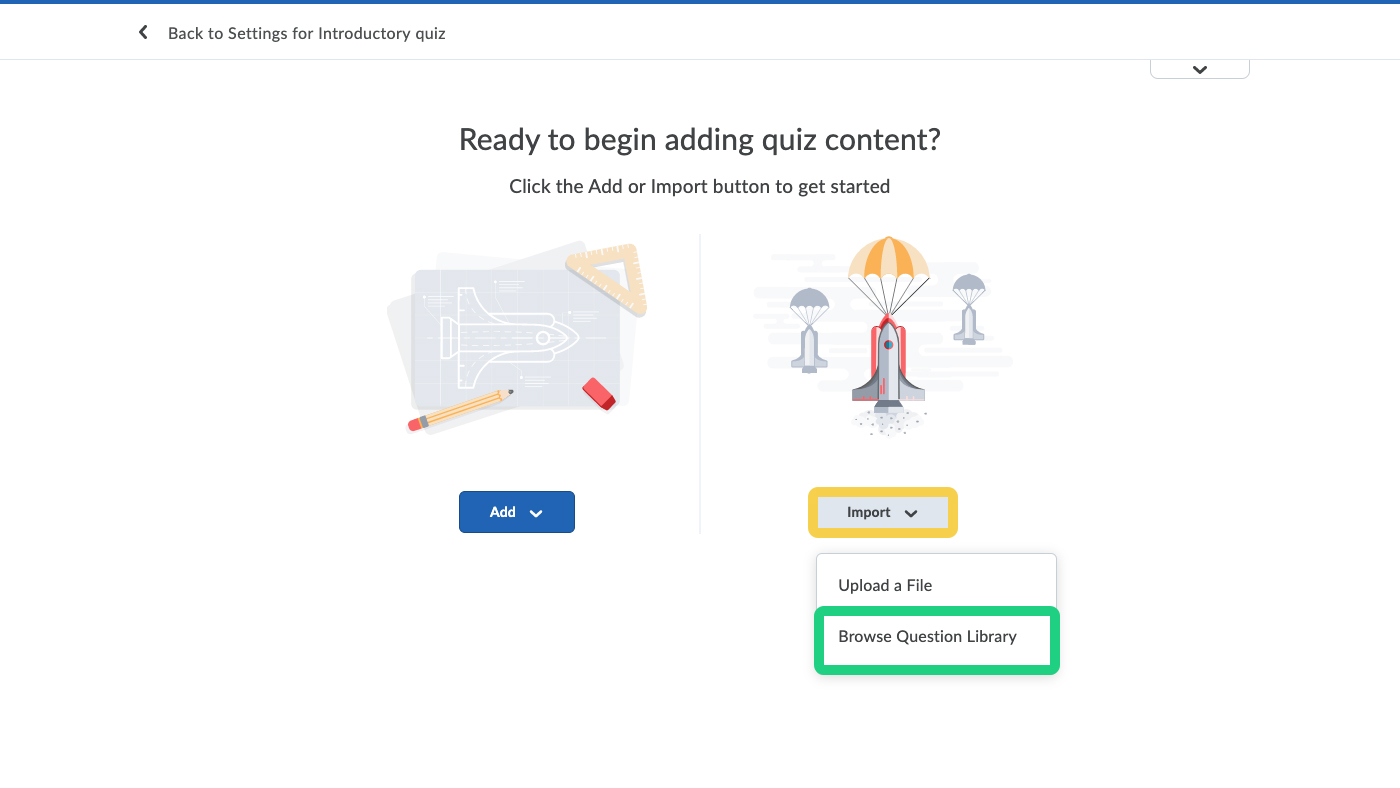This screenshot has height=788, width=1400.
Task: Click the red eraser graphic
Action: [x=598, y=393]
